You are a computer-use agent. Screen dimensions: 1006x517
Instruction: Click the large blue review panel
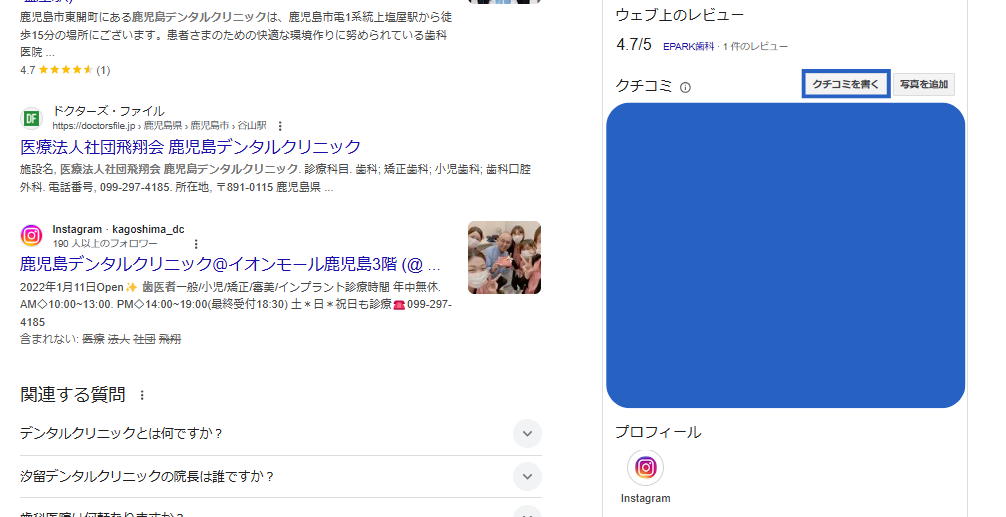tap(785, 255)
